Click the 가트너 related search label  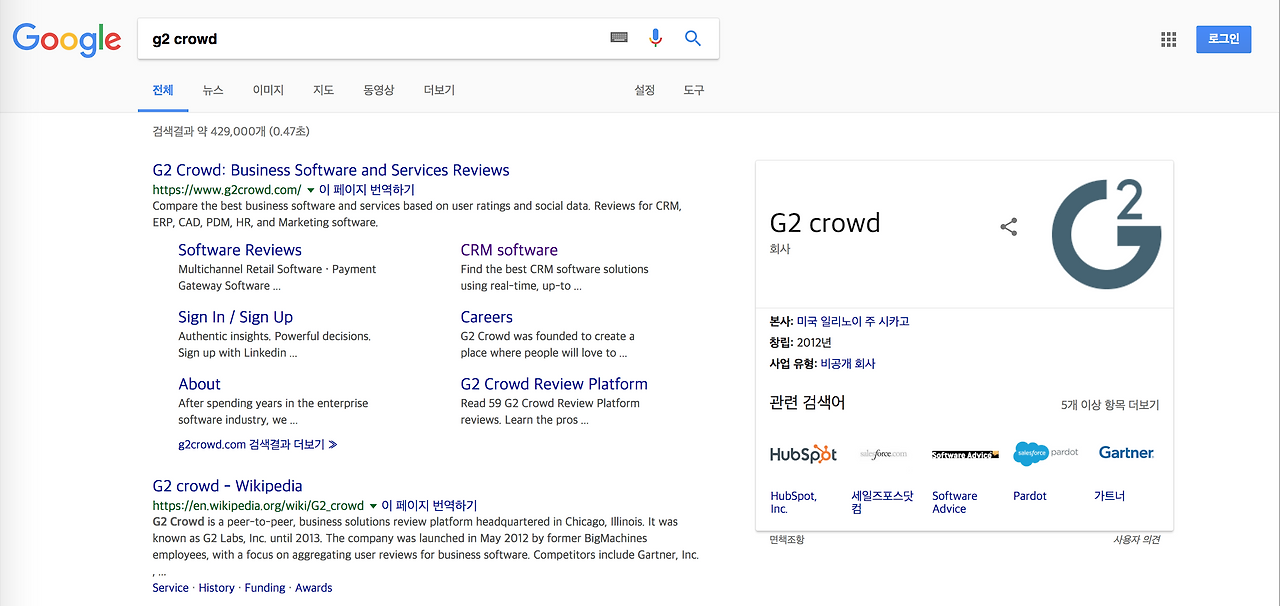[1109, 496]
